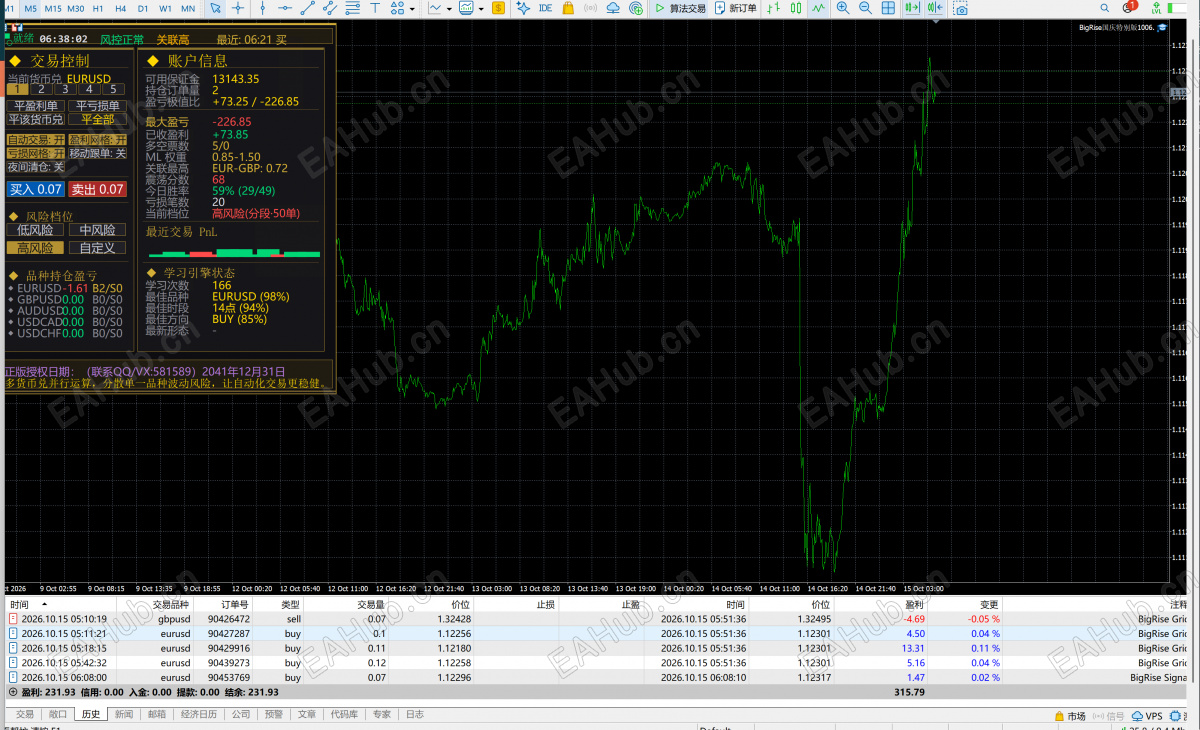
Task: Choose the 自定义 custom risk level
Action: (x=98, y=248)
